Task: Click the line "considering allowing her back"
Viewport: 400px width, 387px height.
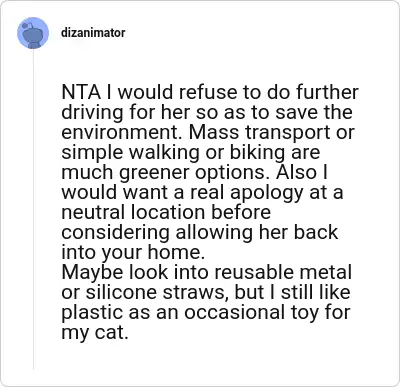Action: 200,232
